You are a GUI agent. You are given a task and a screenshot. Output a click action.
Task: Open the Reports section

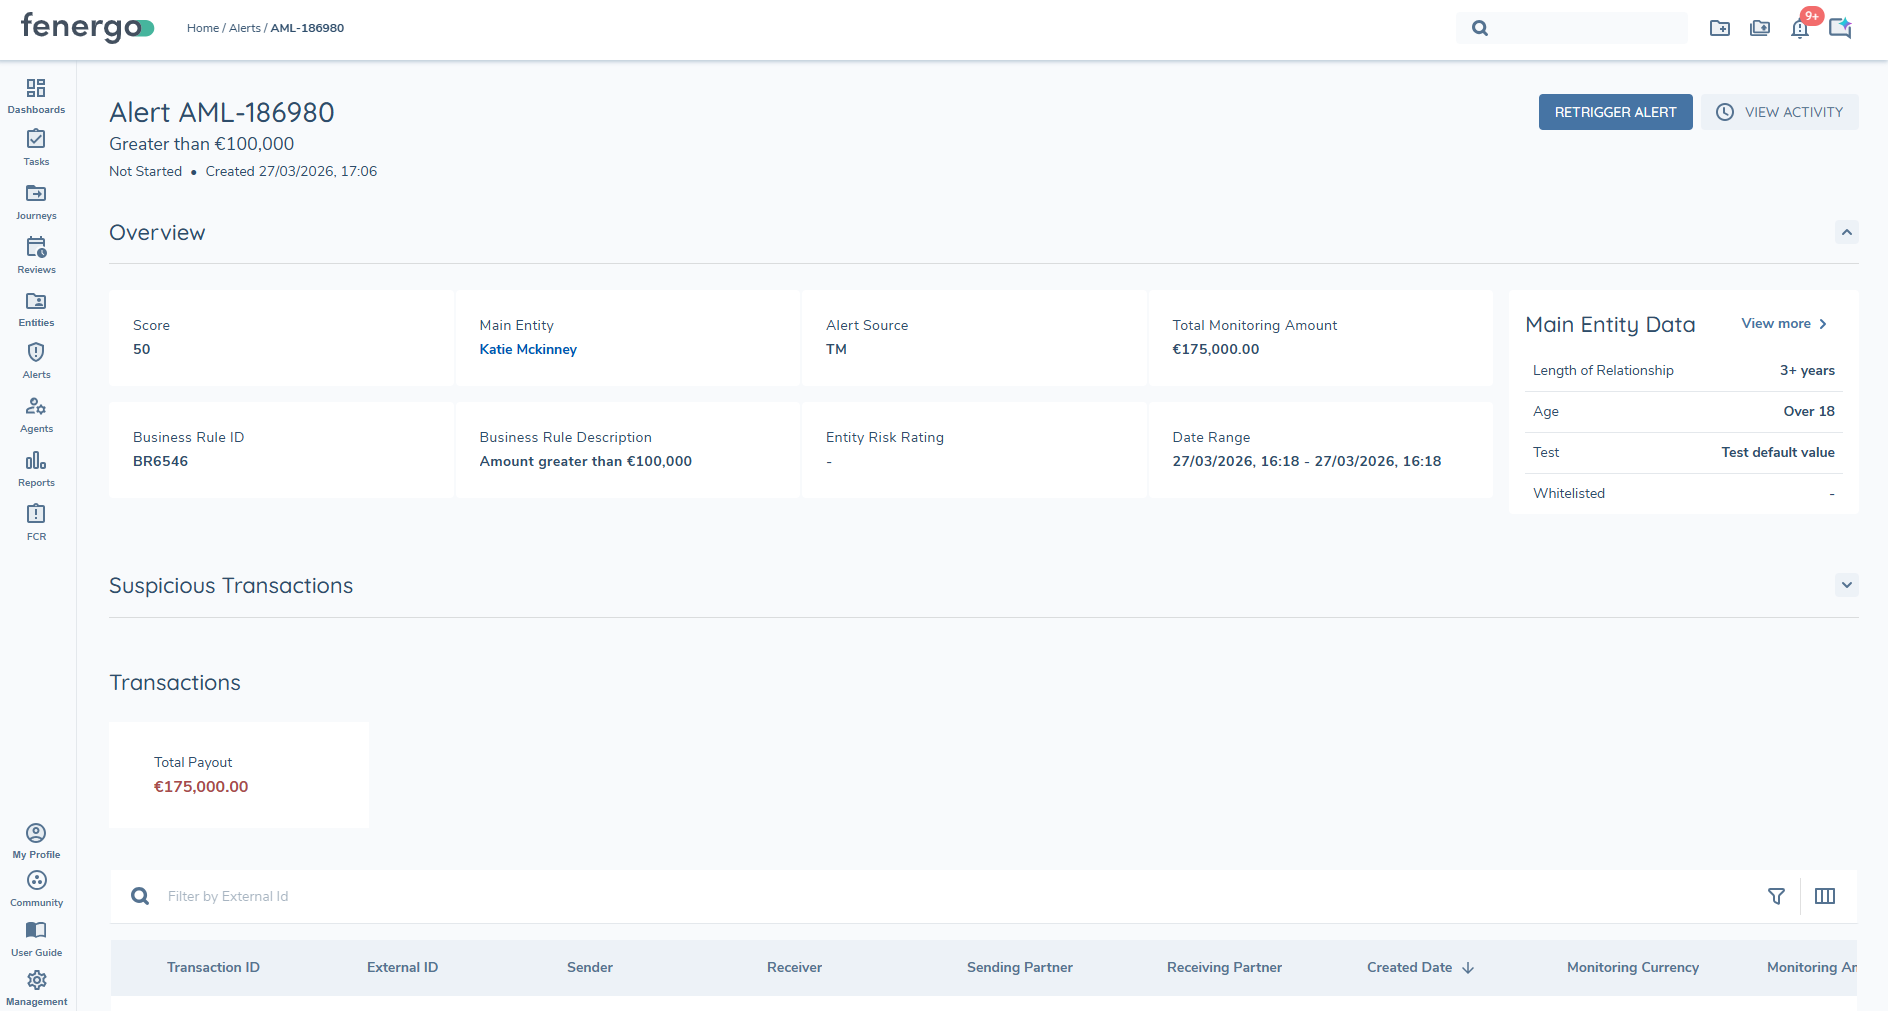tap(36, 468)
